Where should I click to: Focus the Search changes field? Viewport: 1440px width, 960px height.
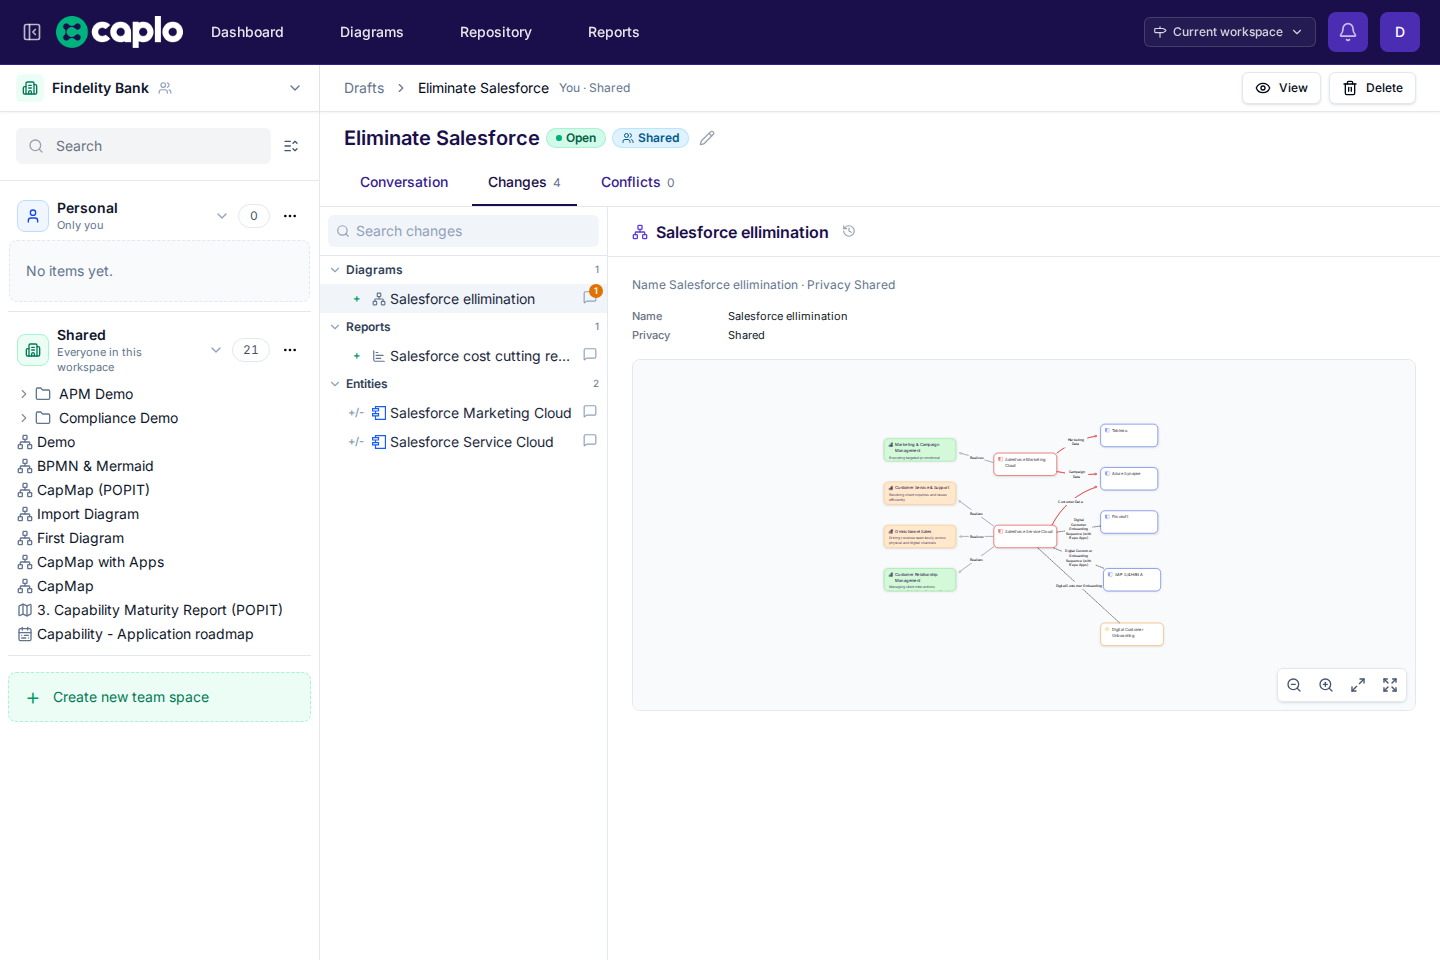coord(463,231)
